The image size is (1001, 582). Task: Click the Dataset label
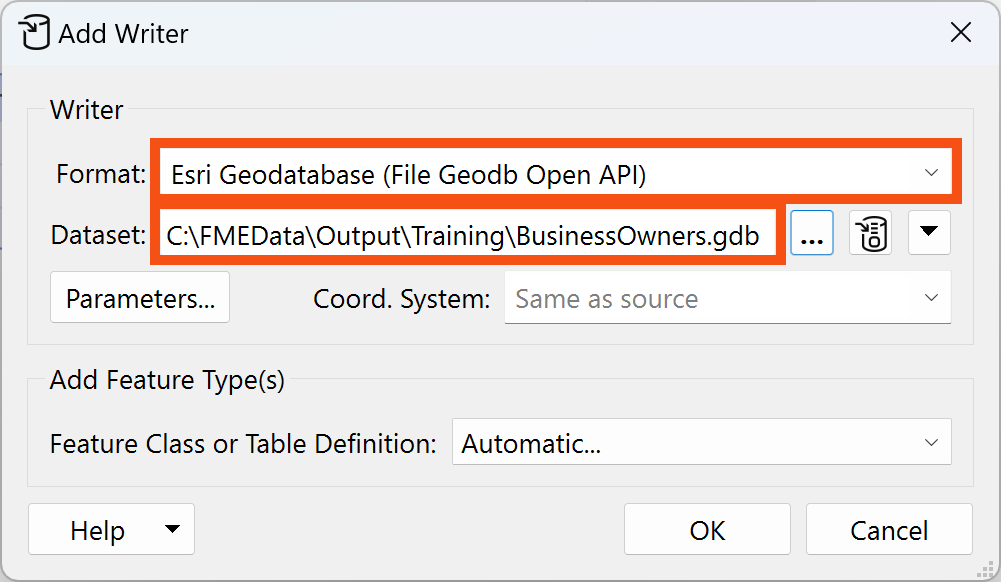point(98,236)
